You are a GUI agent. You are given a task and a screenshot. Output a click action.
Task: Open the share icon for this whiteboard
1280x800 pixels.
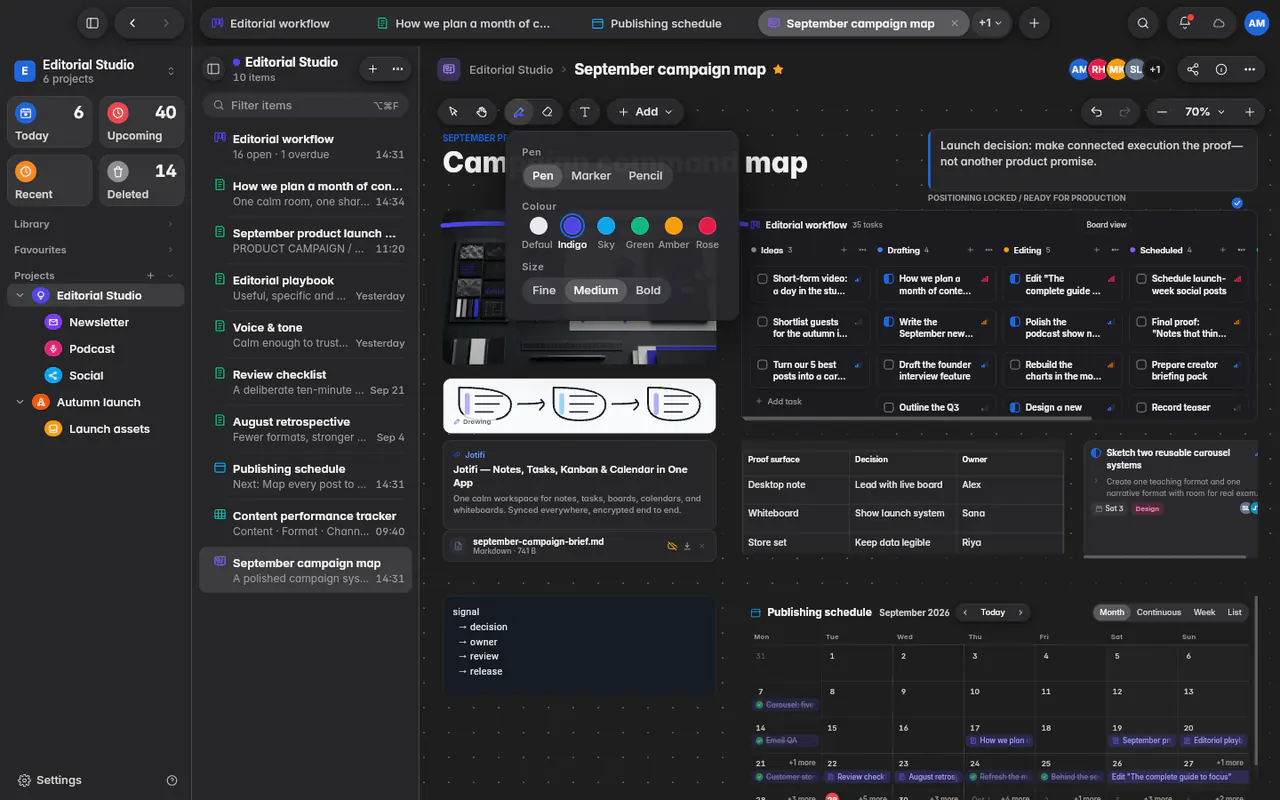pos(1193,70)
